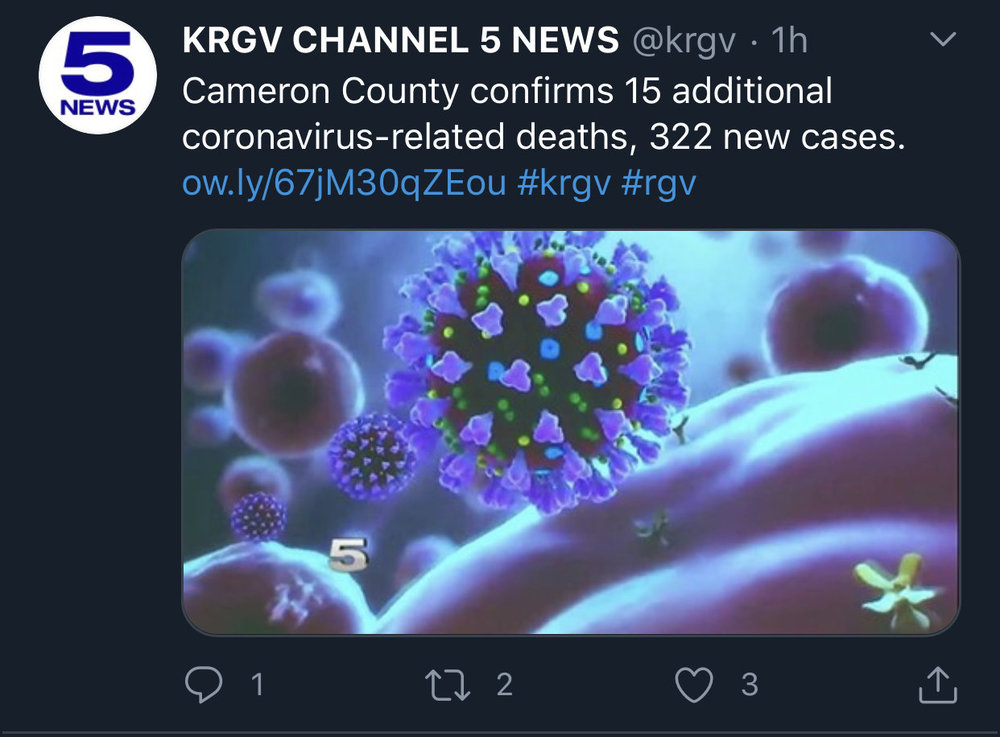Expand the tweet options chevron
The height and width of the screenshot is (737, 1000).
click(943, 41)
